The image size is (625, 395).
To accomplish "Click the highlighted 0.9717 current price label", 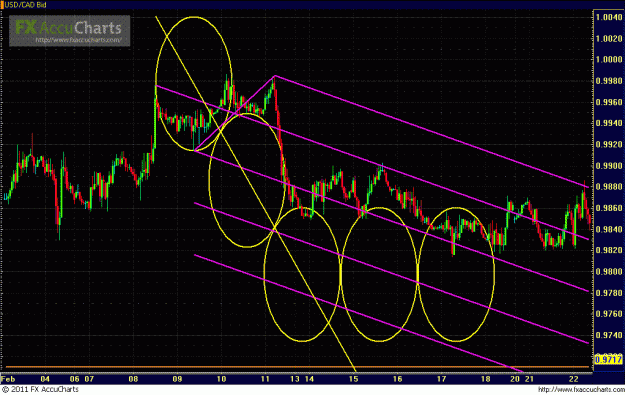I will 609,360.
